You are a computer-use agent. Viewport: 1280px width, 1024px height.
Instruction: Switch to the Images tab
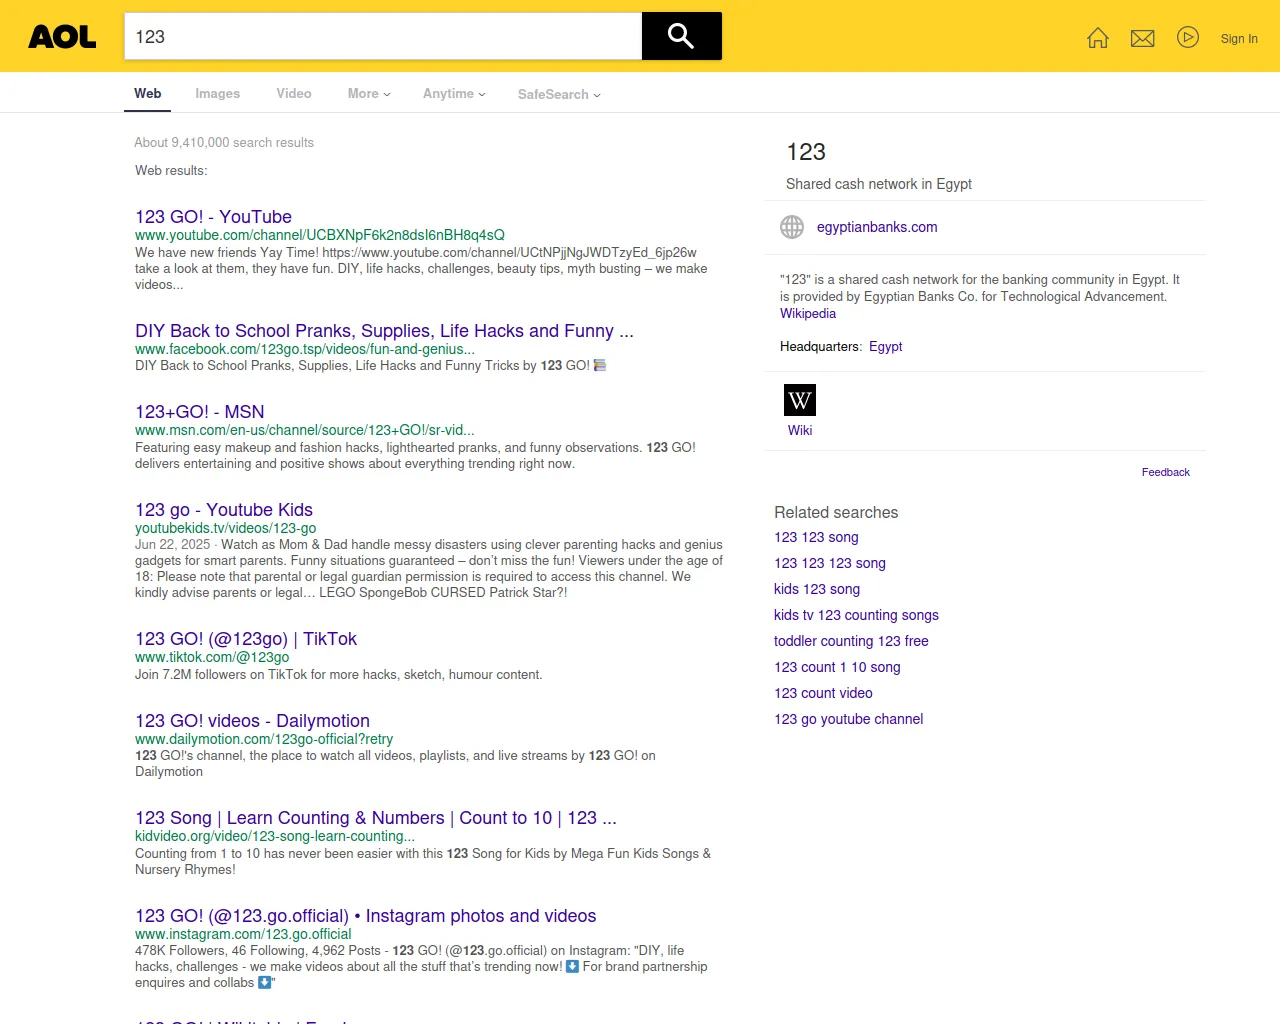tap(217, 94)
